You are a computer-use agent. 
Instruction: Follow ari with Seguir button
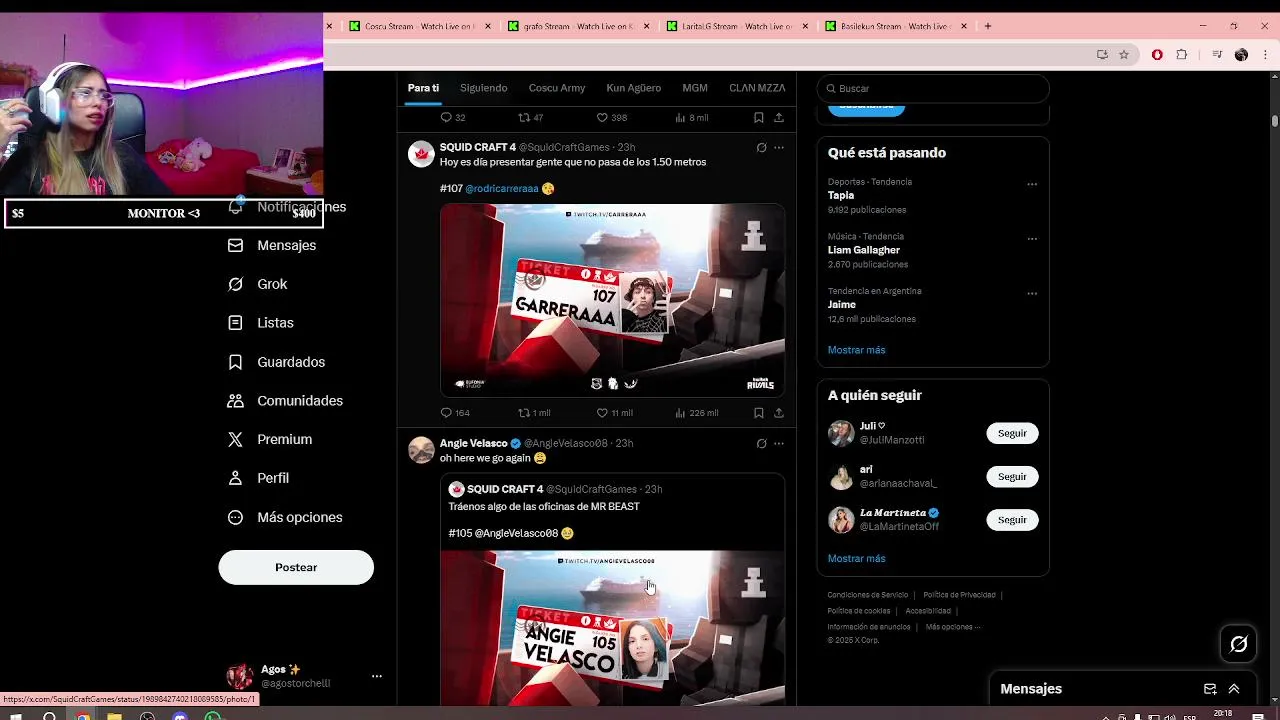tap(1012, 477)
